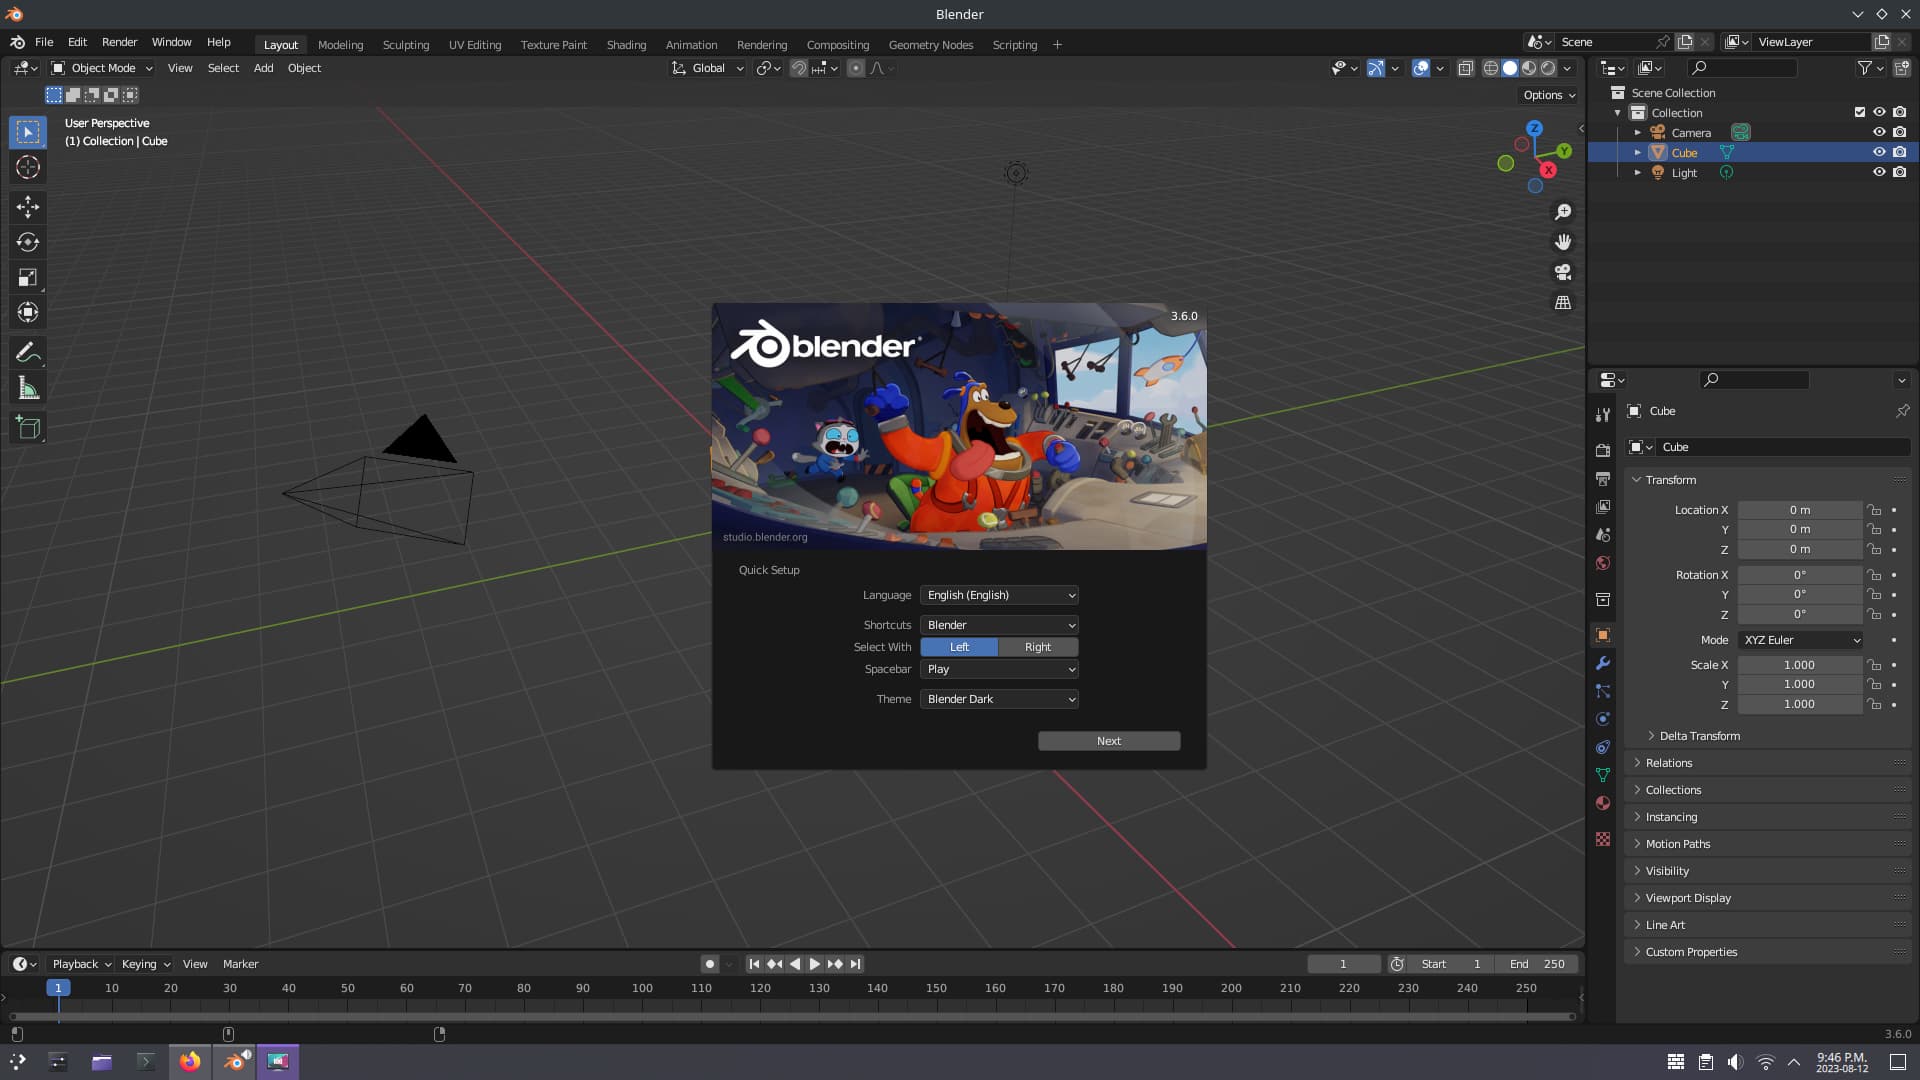
Task: Select the Annotate tool
Action: [28, 352]
